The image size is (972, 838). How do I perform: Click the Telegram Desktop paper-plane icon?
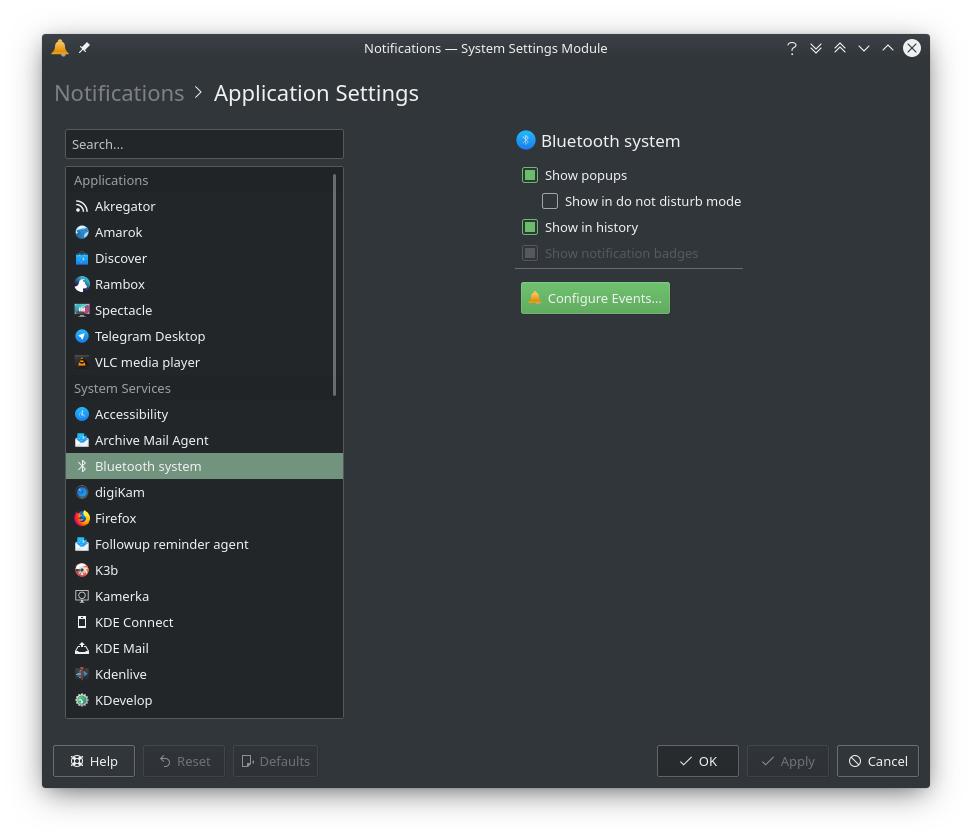[82, 337]
